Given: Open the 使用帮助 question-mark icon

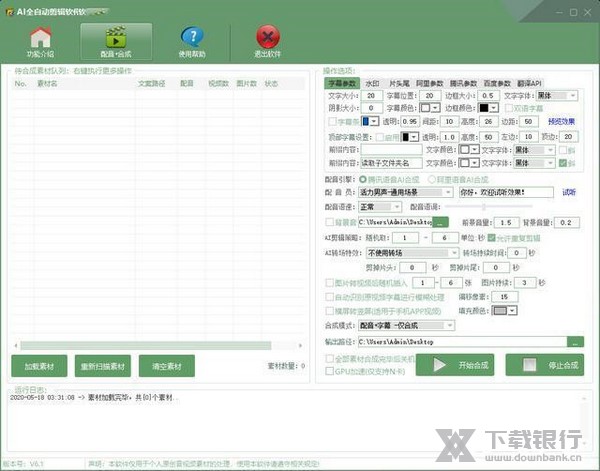Looking at the screenshot, I should click(192, 37).
